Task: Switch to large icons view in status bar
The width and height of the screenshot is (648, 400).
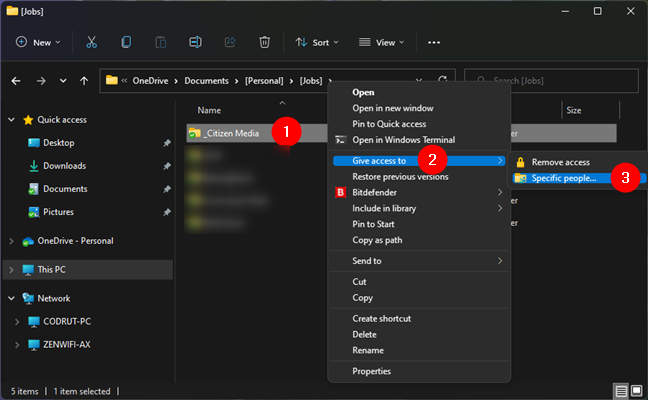Action: coord(636,391)
